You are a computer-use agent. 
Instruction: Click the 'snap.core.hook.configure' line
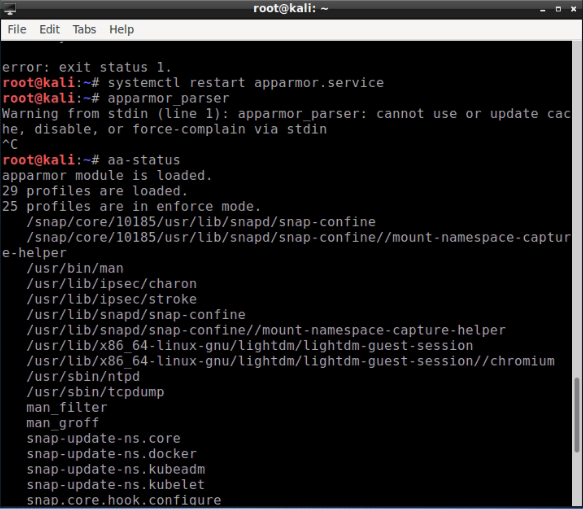tap(124, 500)
